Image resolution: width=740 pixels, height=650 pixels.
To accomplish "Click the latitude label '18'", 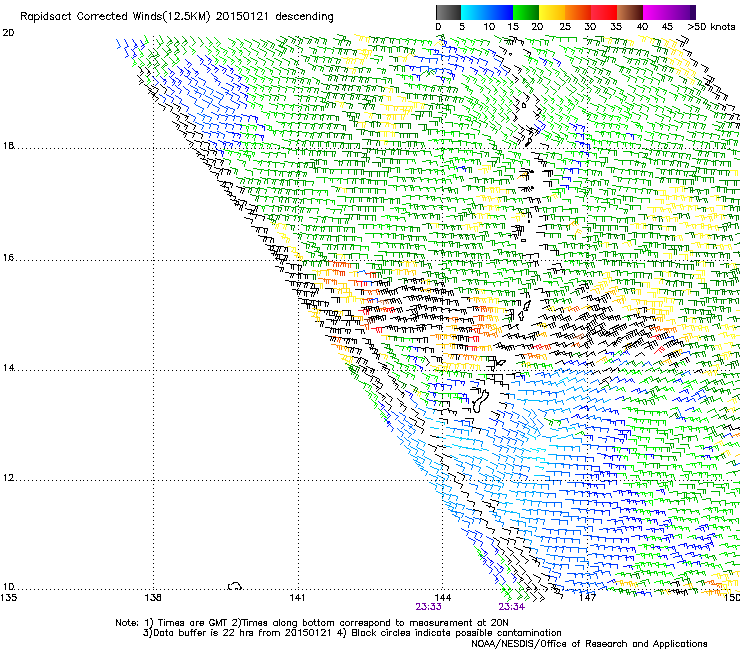I will (8, 145).
